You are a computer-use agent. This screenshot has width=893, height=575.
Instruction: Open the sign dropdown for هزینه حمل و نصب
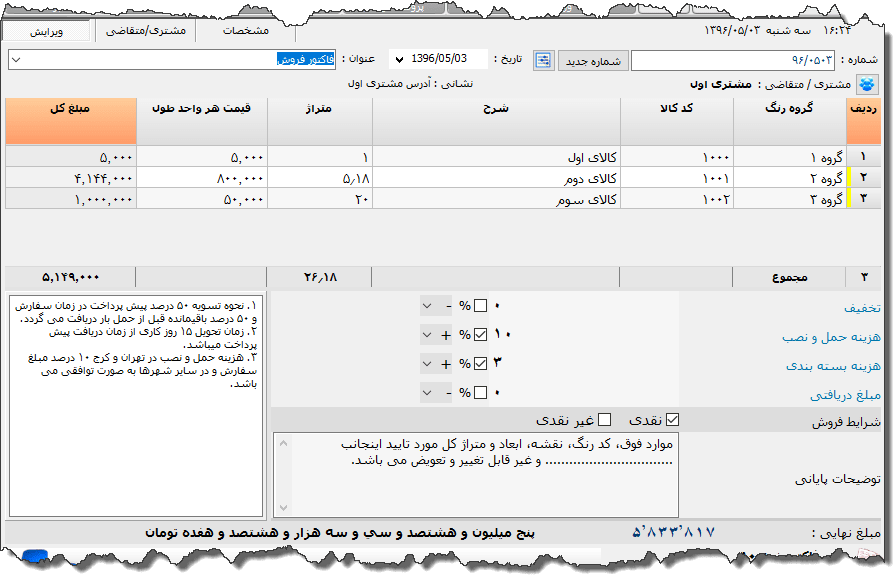click(x=437, y=335)
